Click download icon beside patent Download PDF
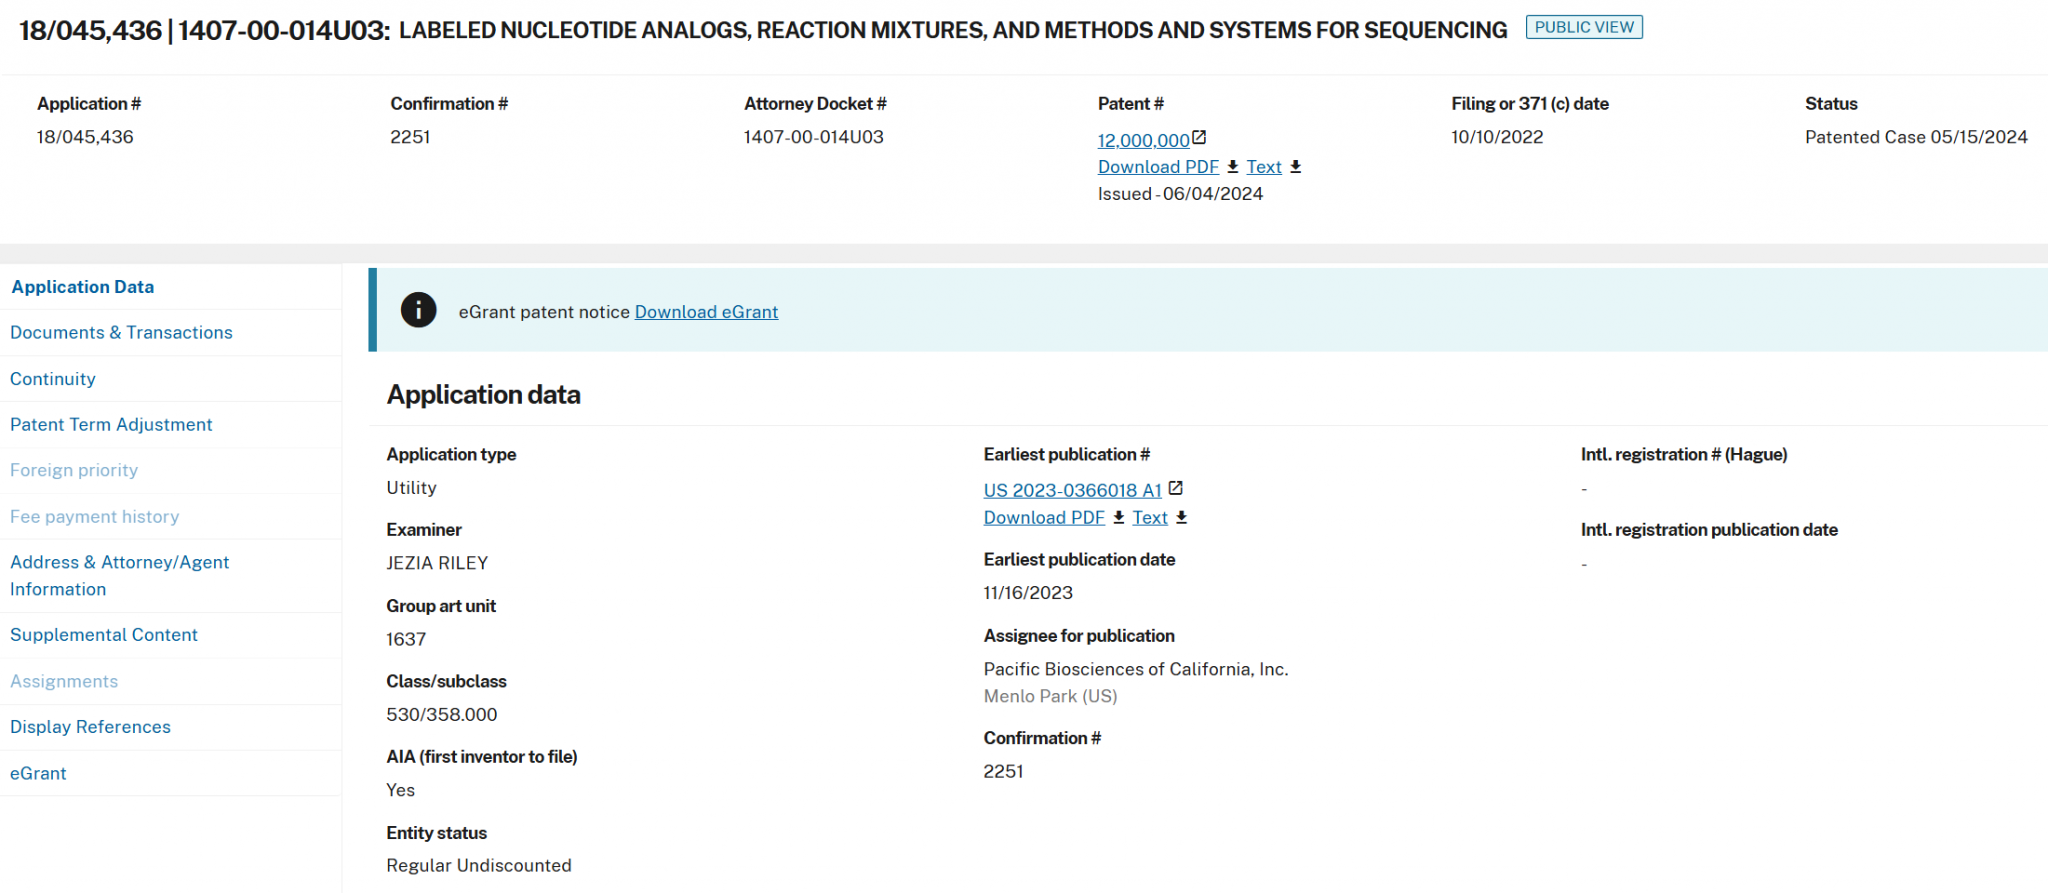2048x893 pixels. [x=1233, y=167]
